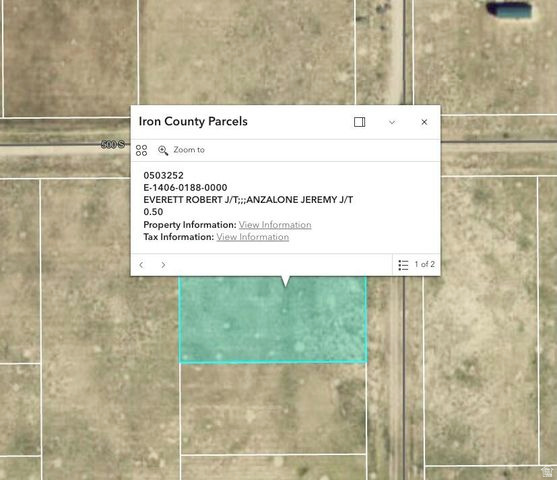Select the parcel below the highlighted one
The width and height of the screenshot is (557, 480).
click(x=273, y=409)
